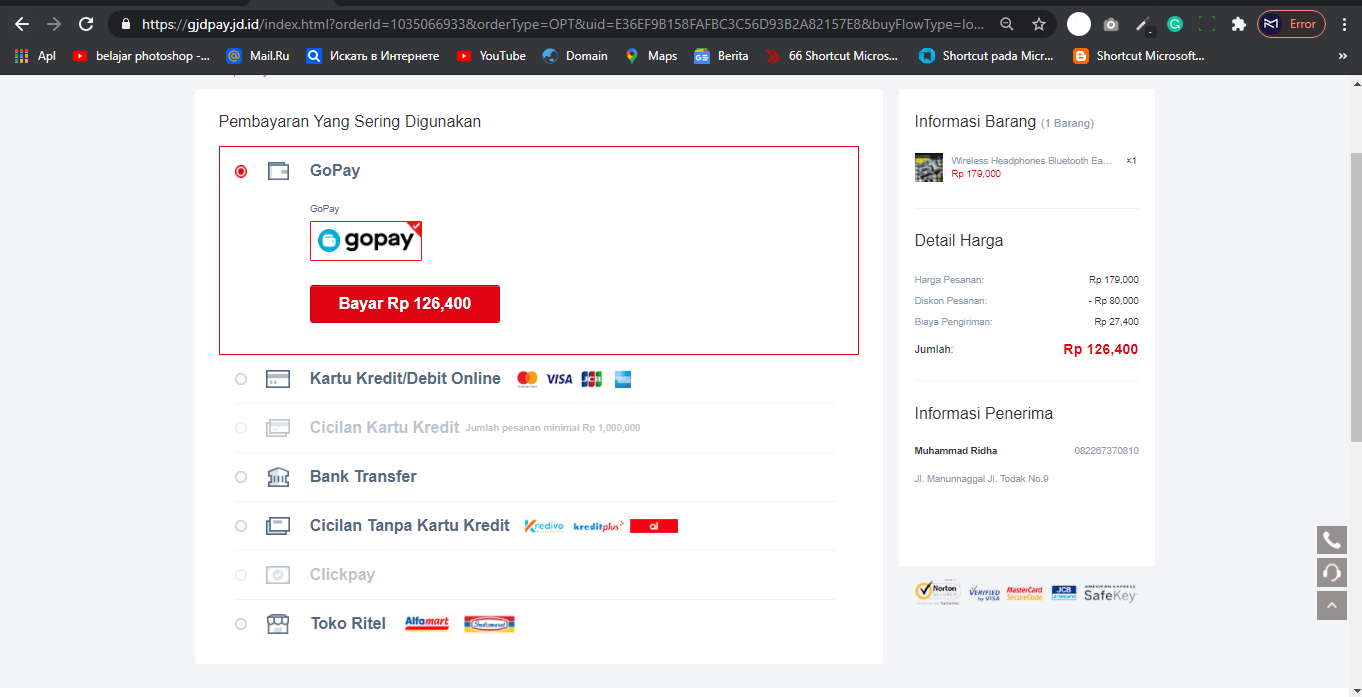The width and height of the screenshot is (1362, 697).
Task: Click the store icon beside Toko Ritel
Action: coord(278,624)
